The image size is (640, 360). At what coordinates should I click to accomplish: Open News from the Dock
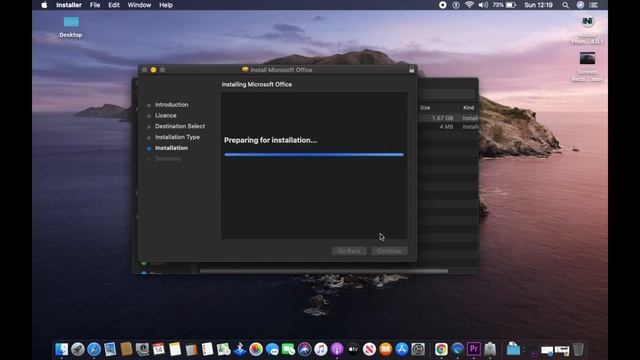pos(369,349)
